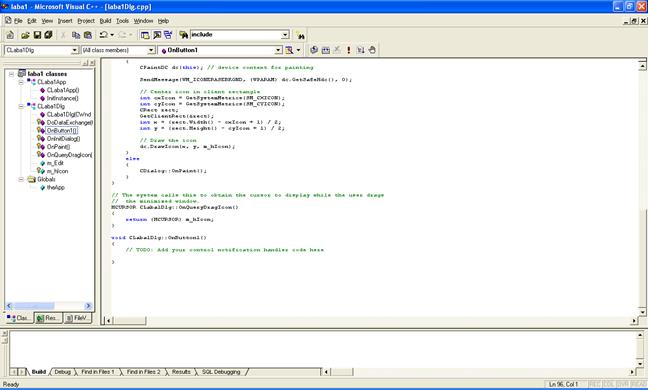Open the Edit menu
This screenshot has width=648, height=390.
(32, 21)
